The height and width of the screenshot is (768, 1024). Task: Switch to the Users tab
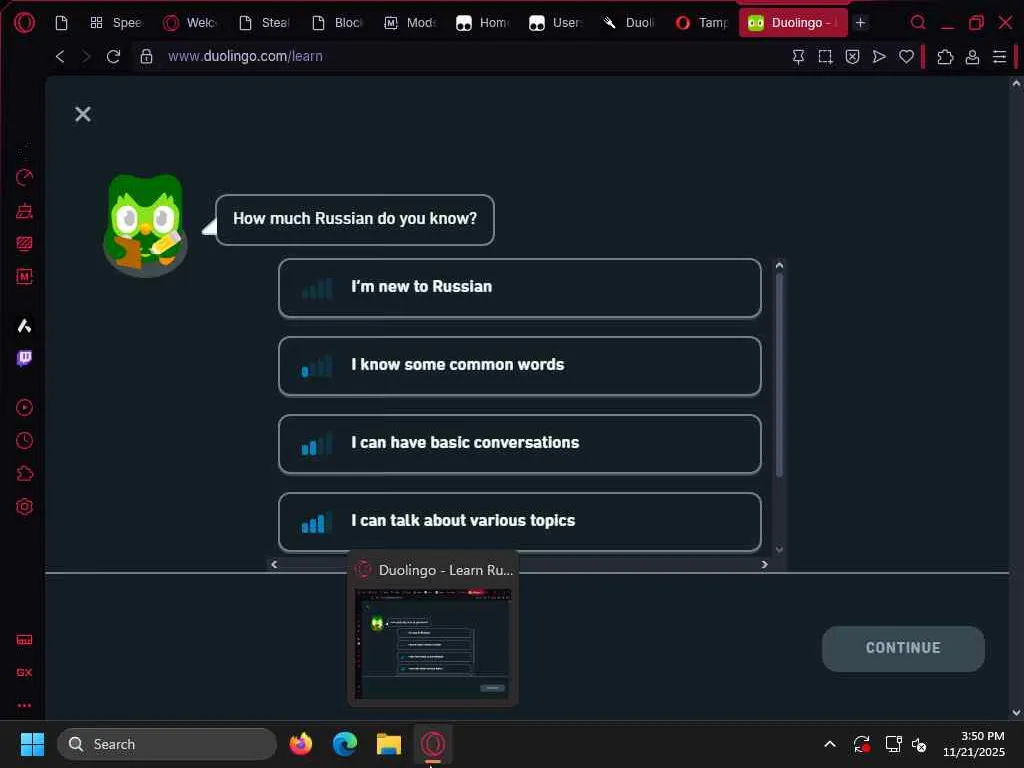(556, 23)
